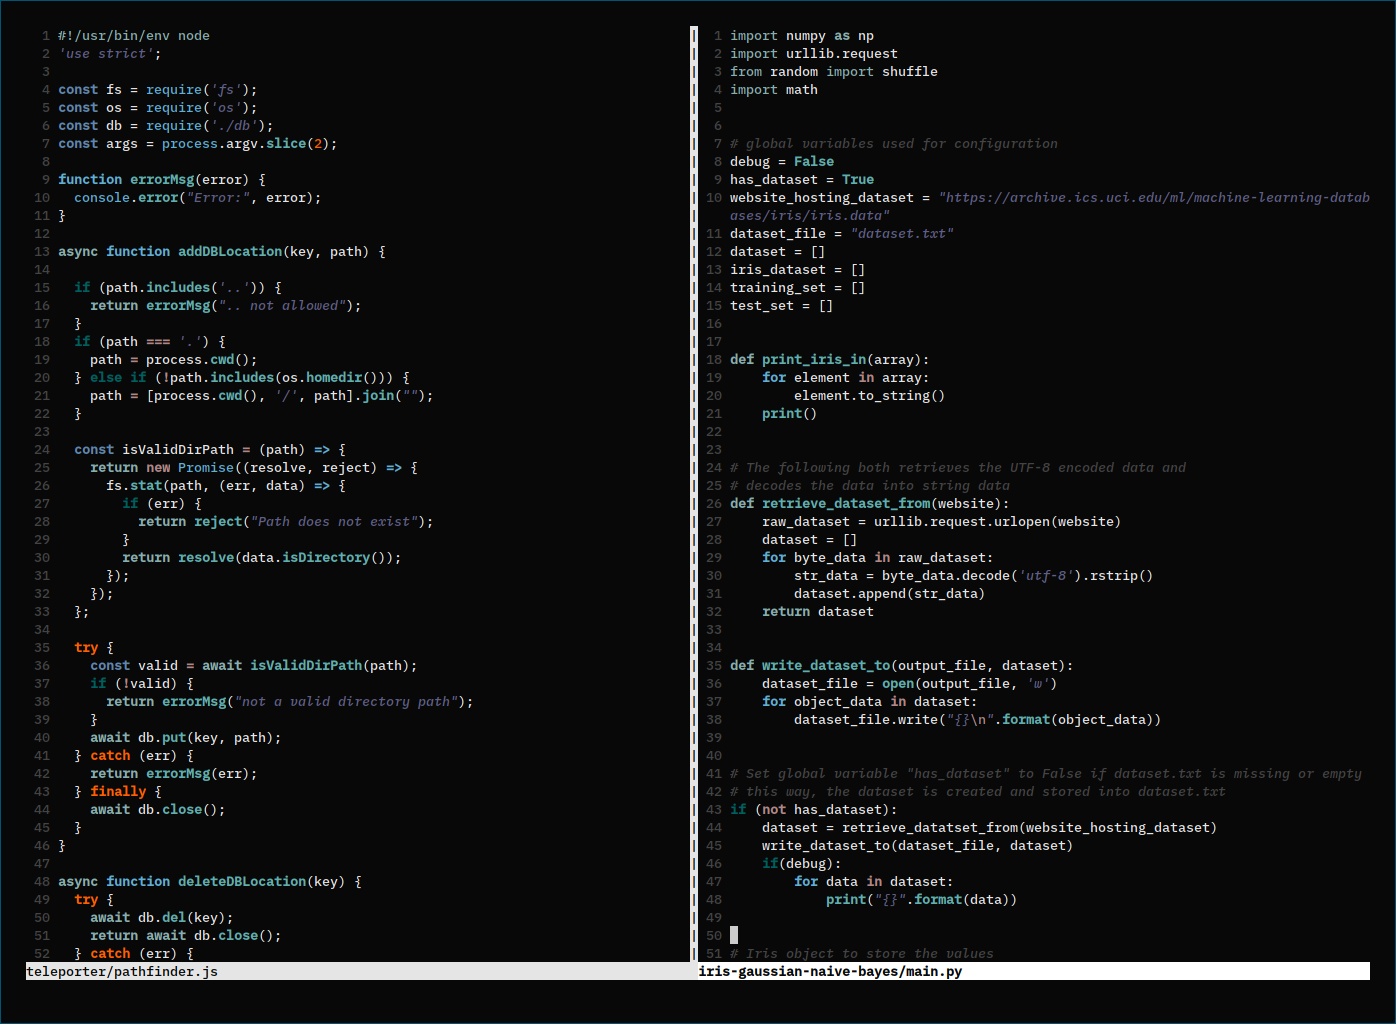Click "resolve(data.isDirectory())" return statement
This screenshot has height=1024, width=1396.
(x=286, y=558)
